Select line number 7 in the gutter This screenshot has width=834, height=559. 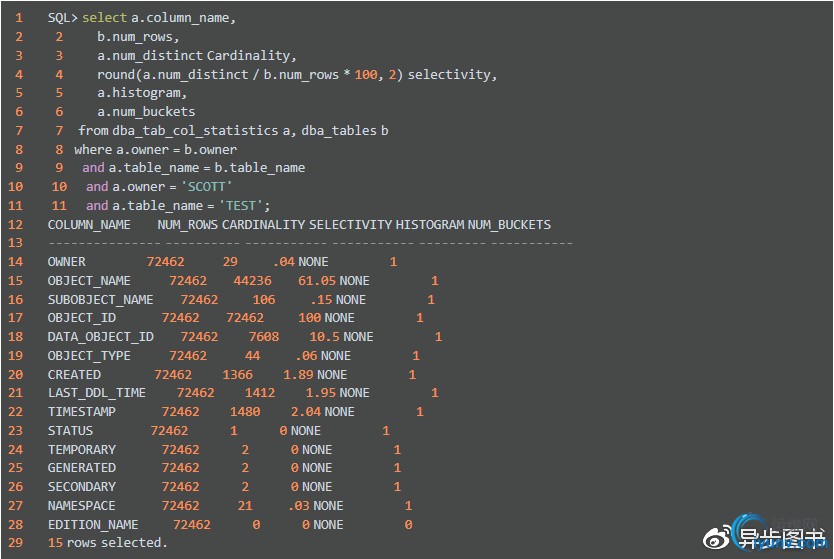[18, 131]
